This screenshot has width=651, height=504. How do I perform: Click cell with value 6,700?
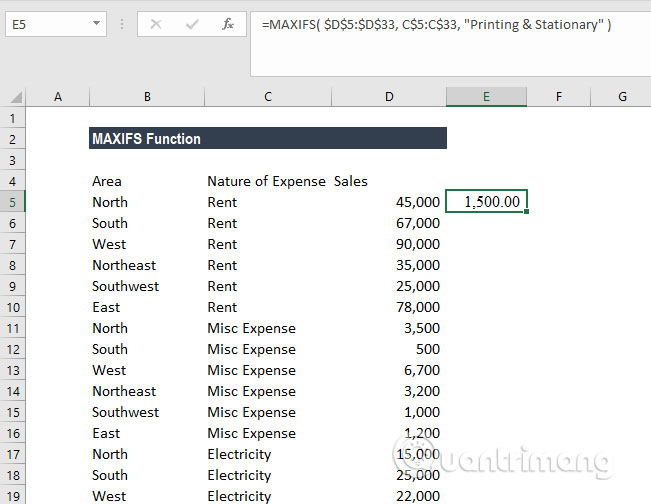[389, 370]
